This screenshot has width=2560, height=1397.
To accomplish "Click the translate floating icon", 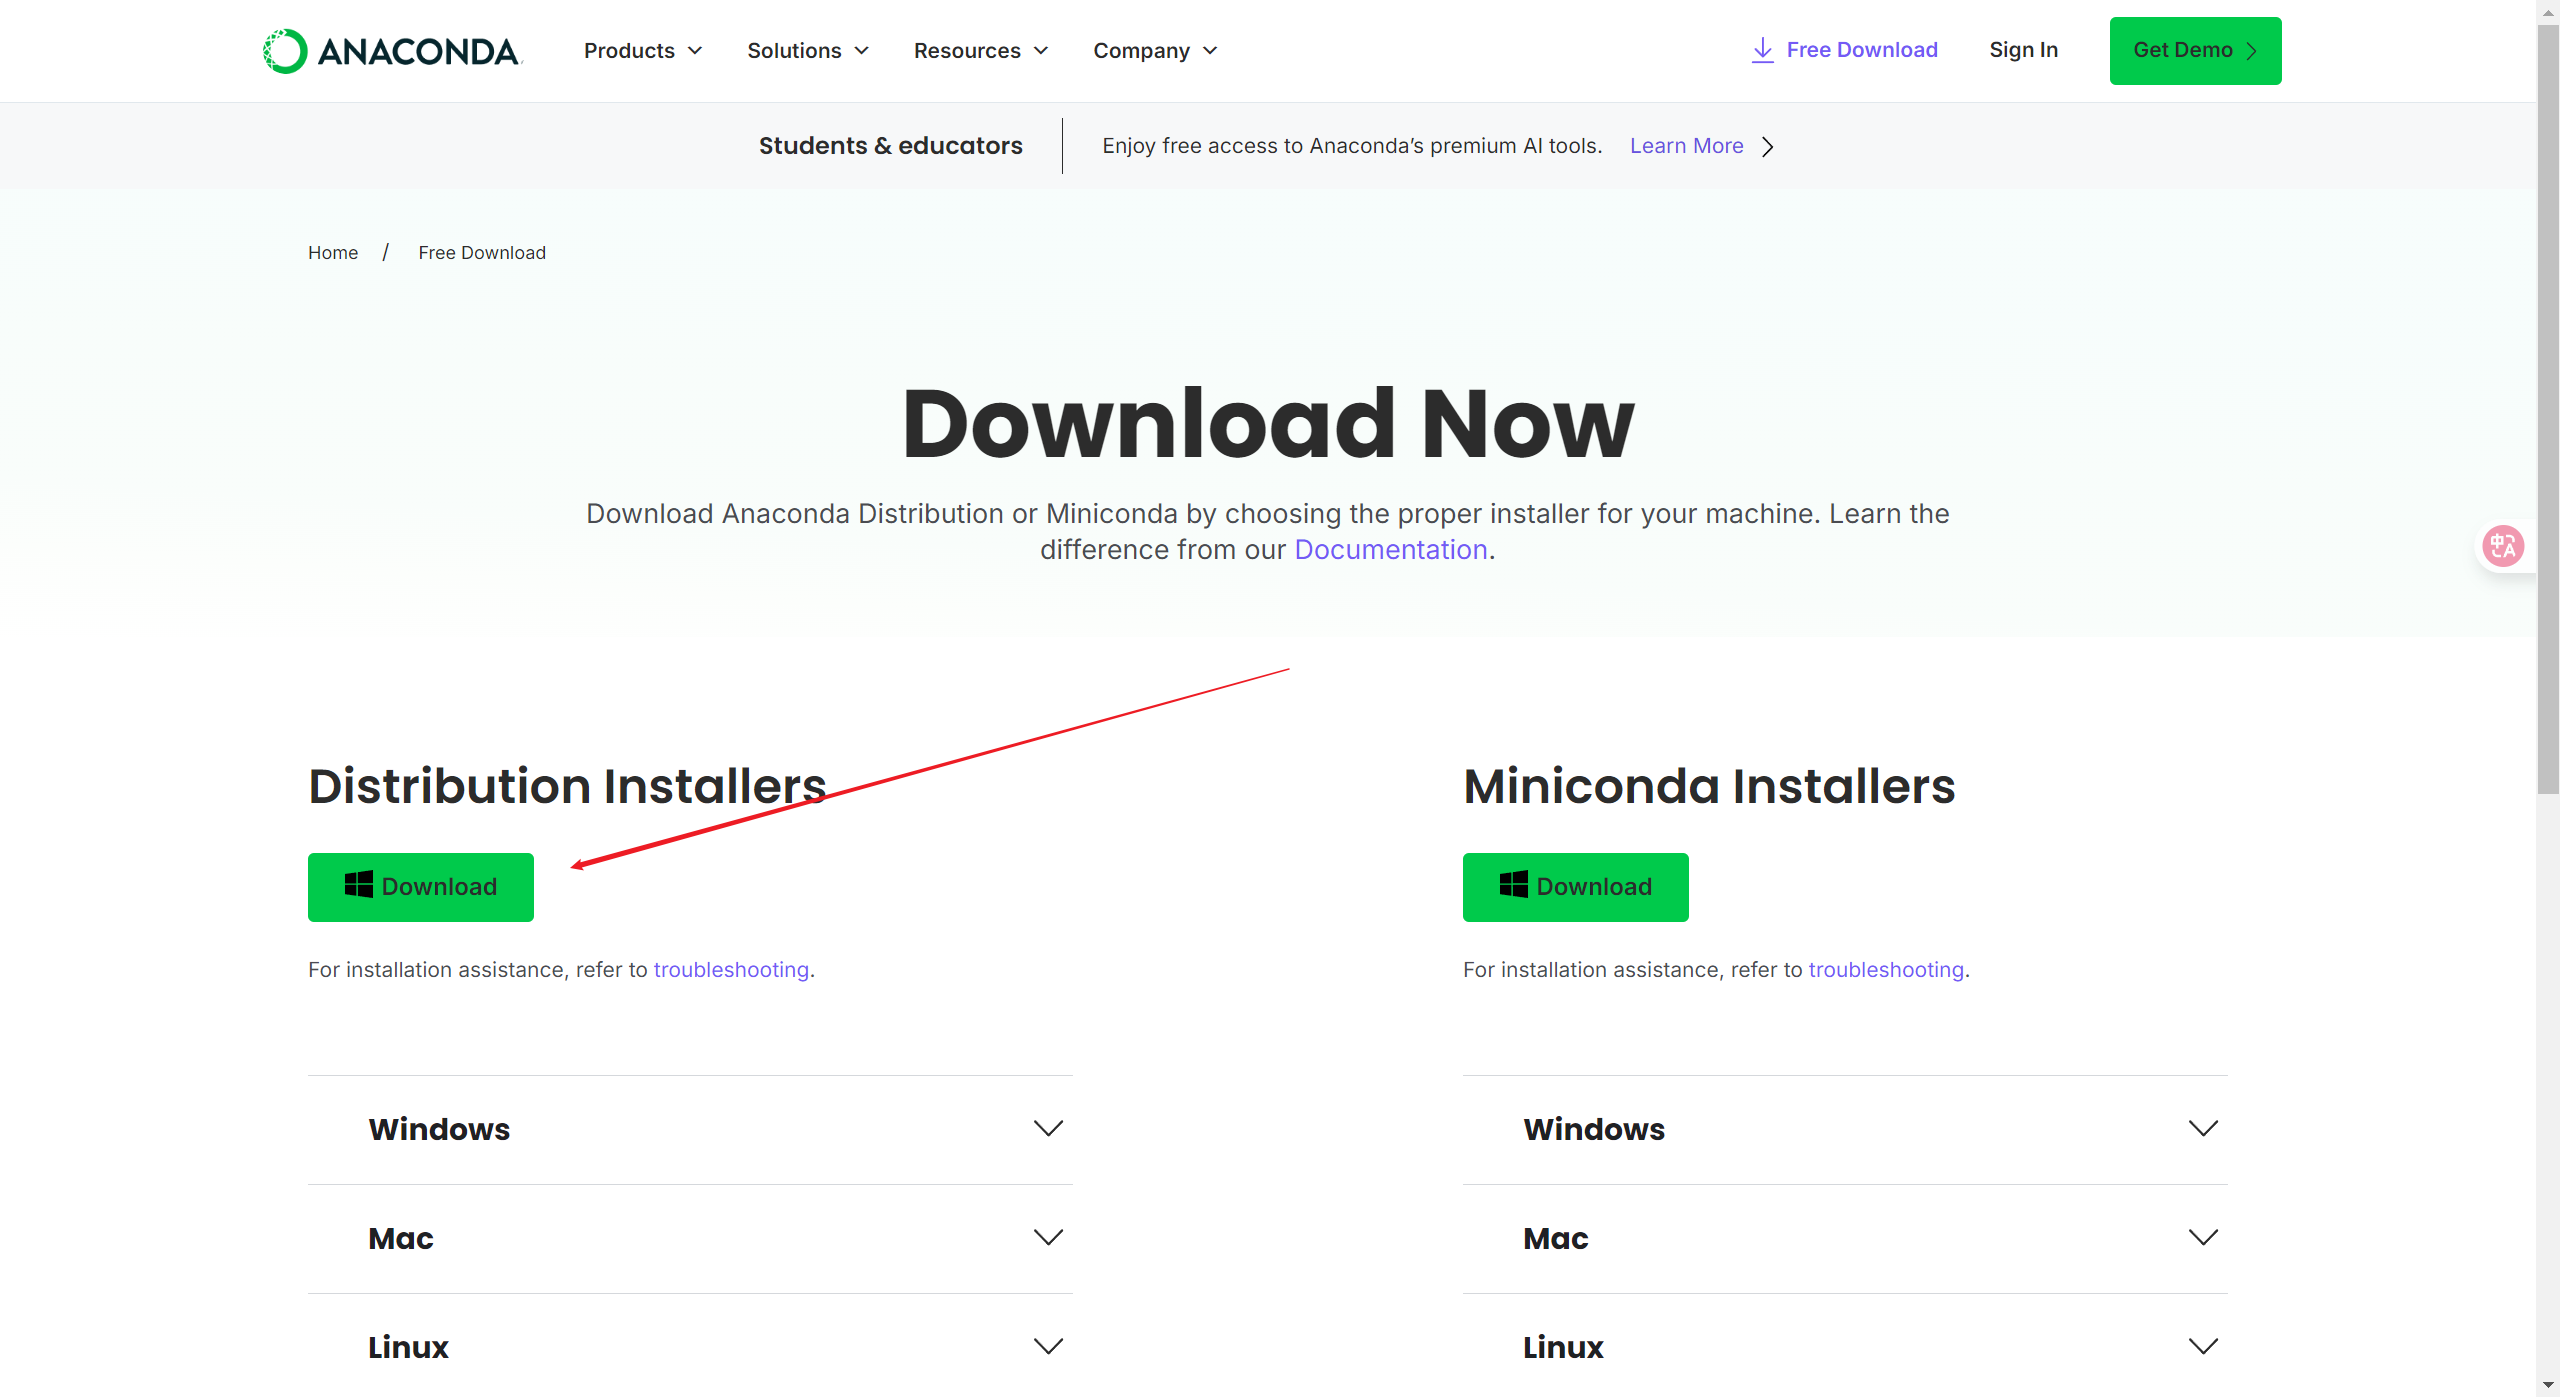I will (x=2503, y=546).
